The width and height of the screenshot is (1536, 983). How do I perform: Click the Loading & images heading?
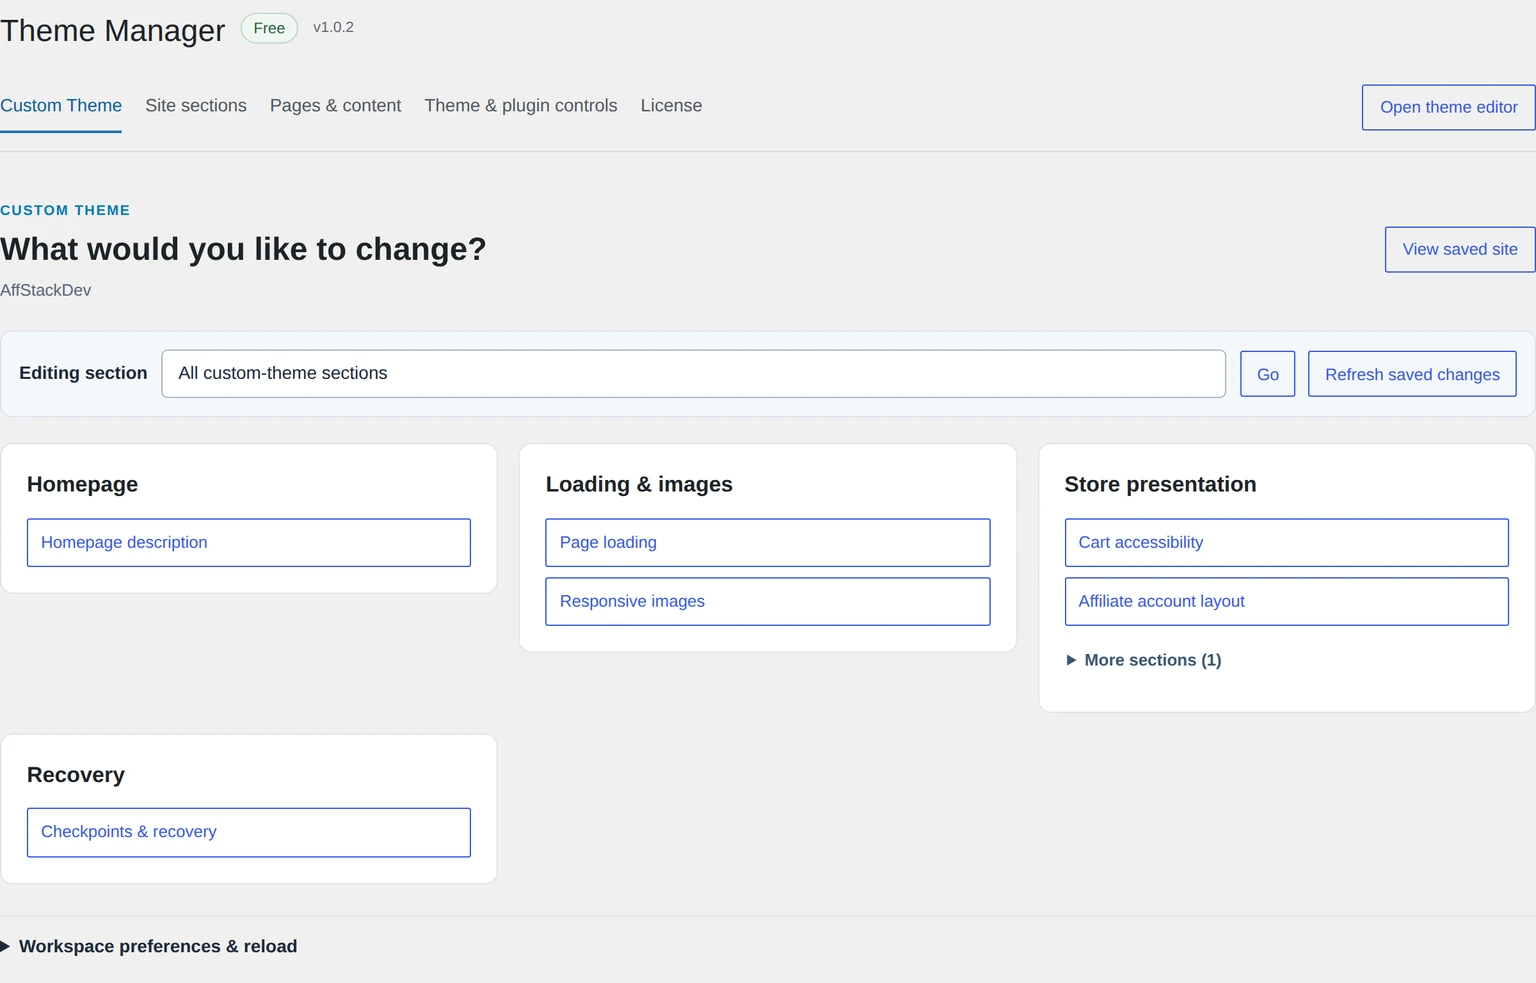point(639,484)
